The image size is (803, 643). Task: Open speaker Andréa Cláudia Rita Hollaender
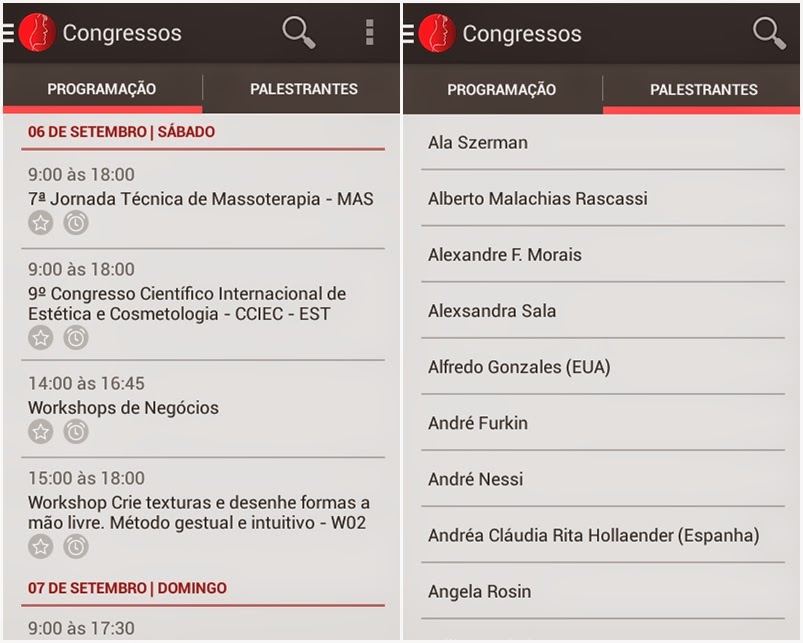[x=603, y=535]
